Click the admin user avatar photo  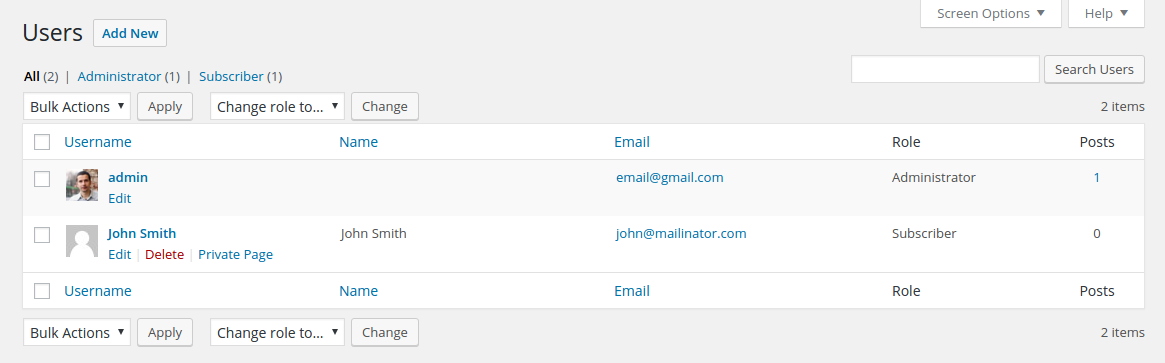[82, 185]
